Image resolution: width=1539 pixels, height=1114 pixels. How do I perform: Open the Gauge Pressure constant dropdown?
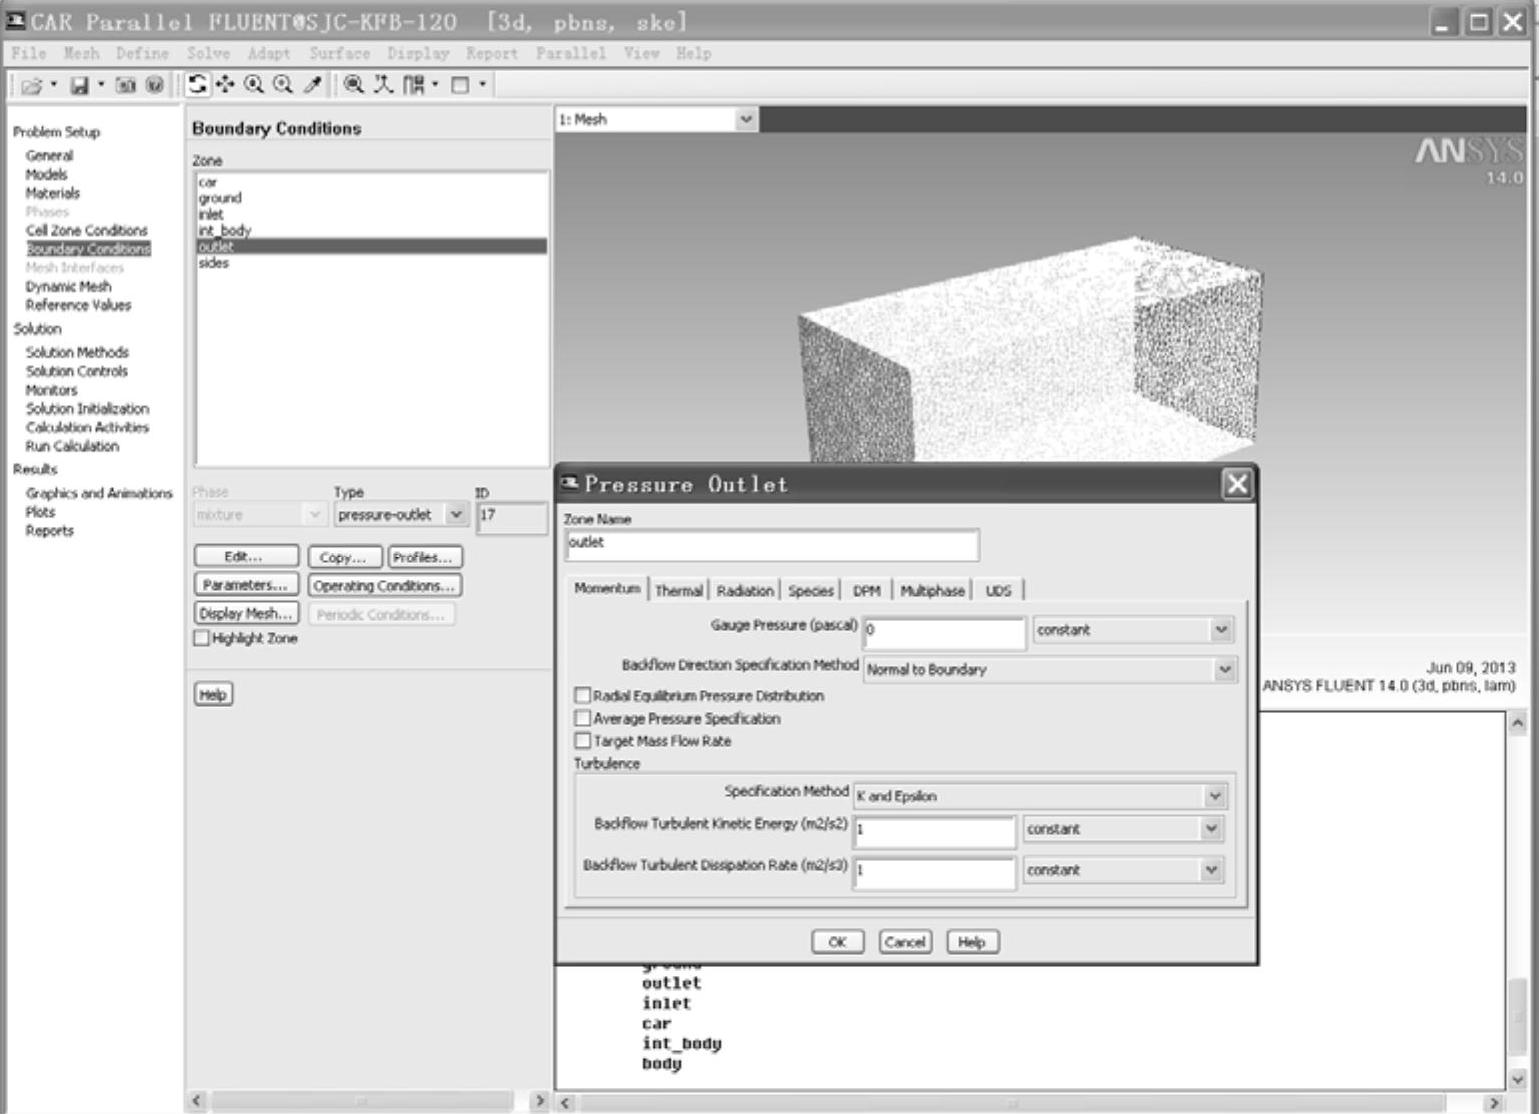[1220, 629]
